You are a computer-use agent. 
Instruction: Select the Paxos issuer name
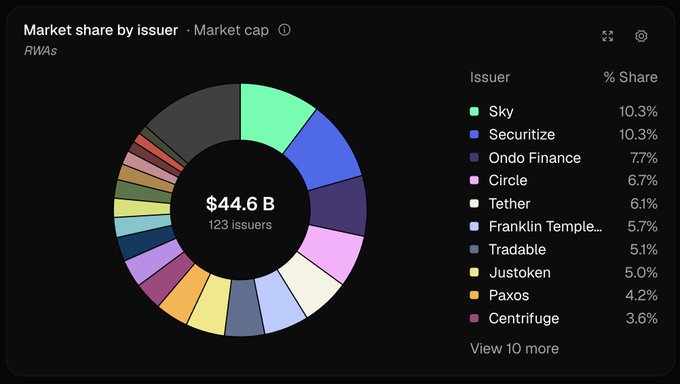point(509,295)
